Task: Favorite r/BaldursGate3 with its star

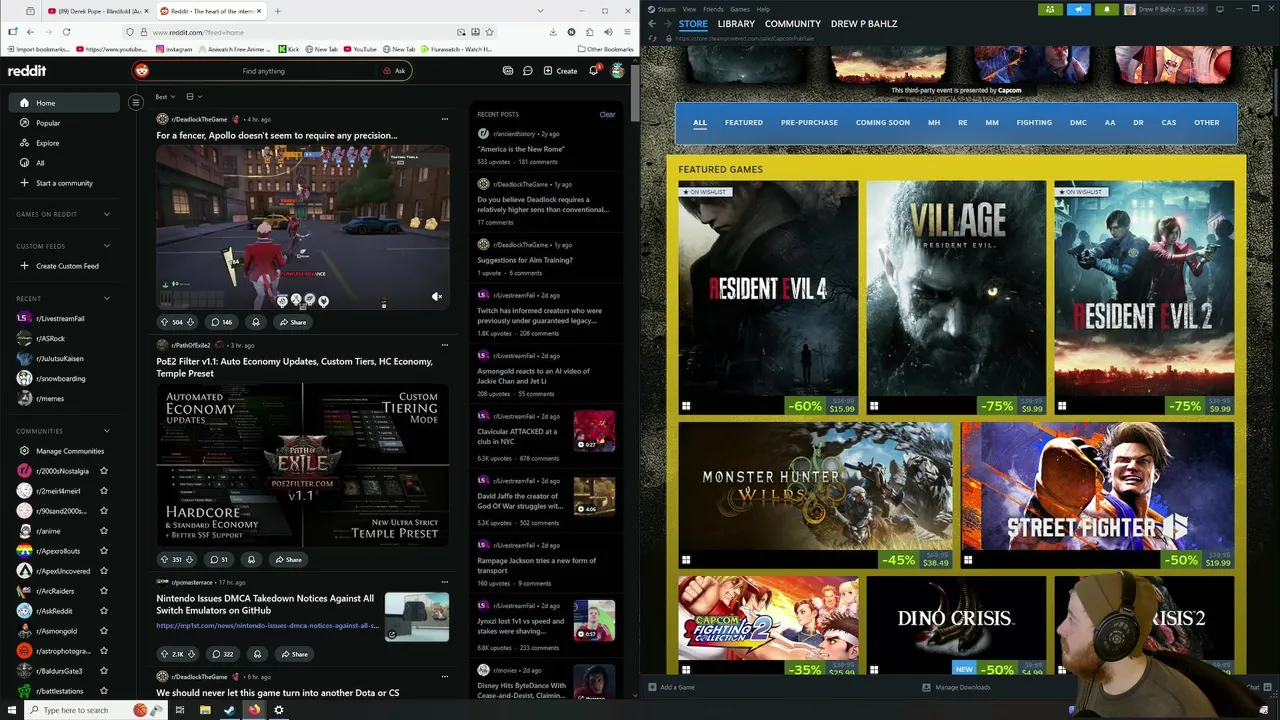Action: coord(104,671)
